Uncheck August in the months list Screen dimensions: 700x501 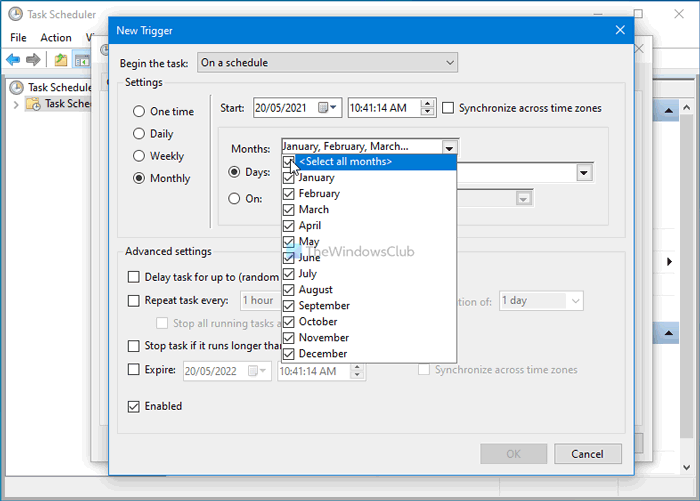tap(289, 290)
